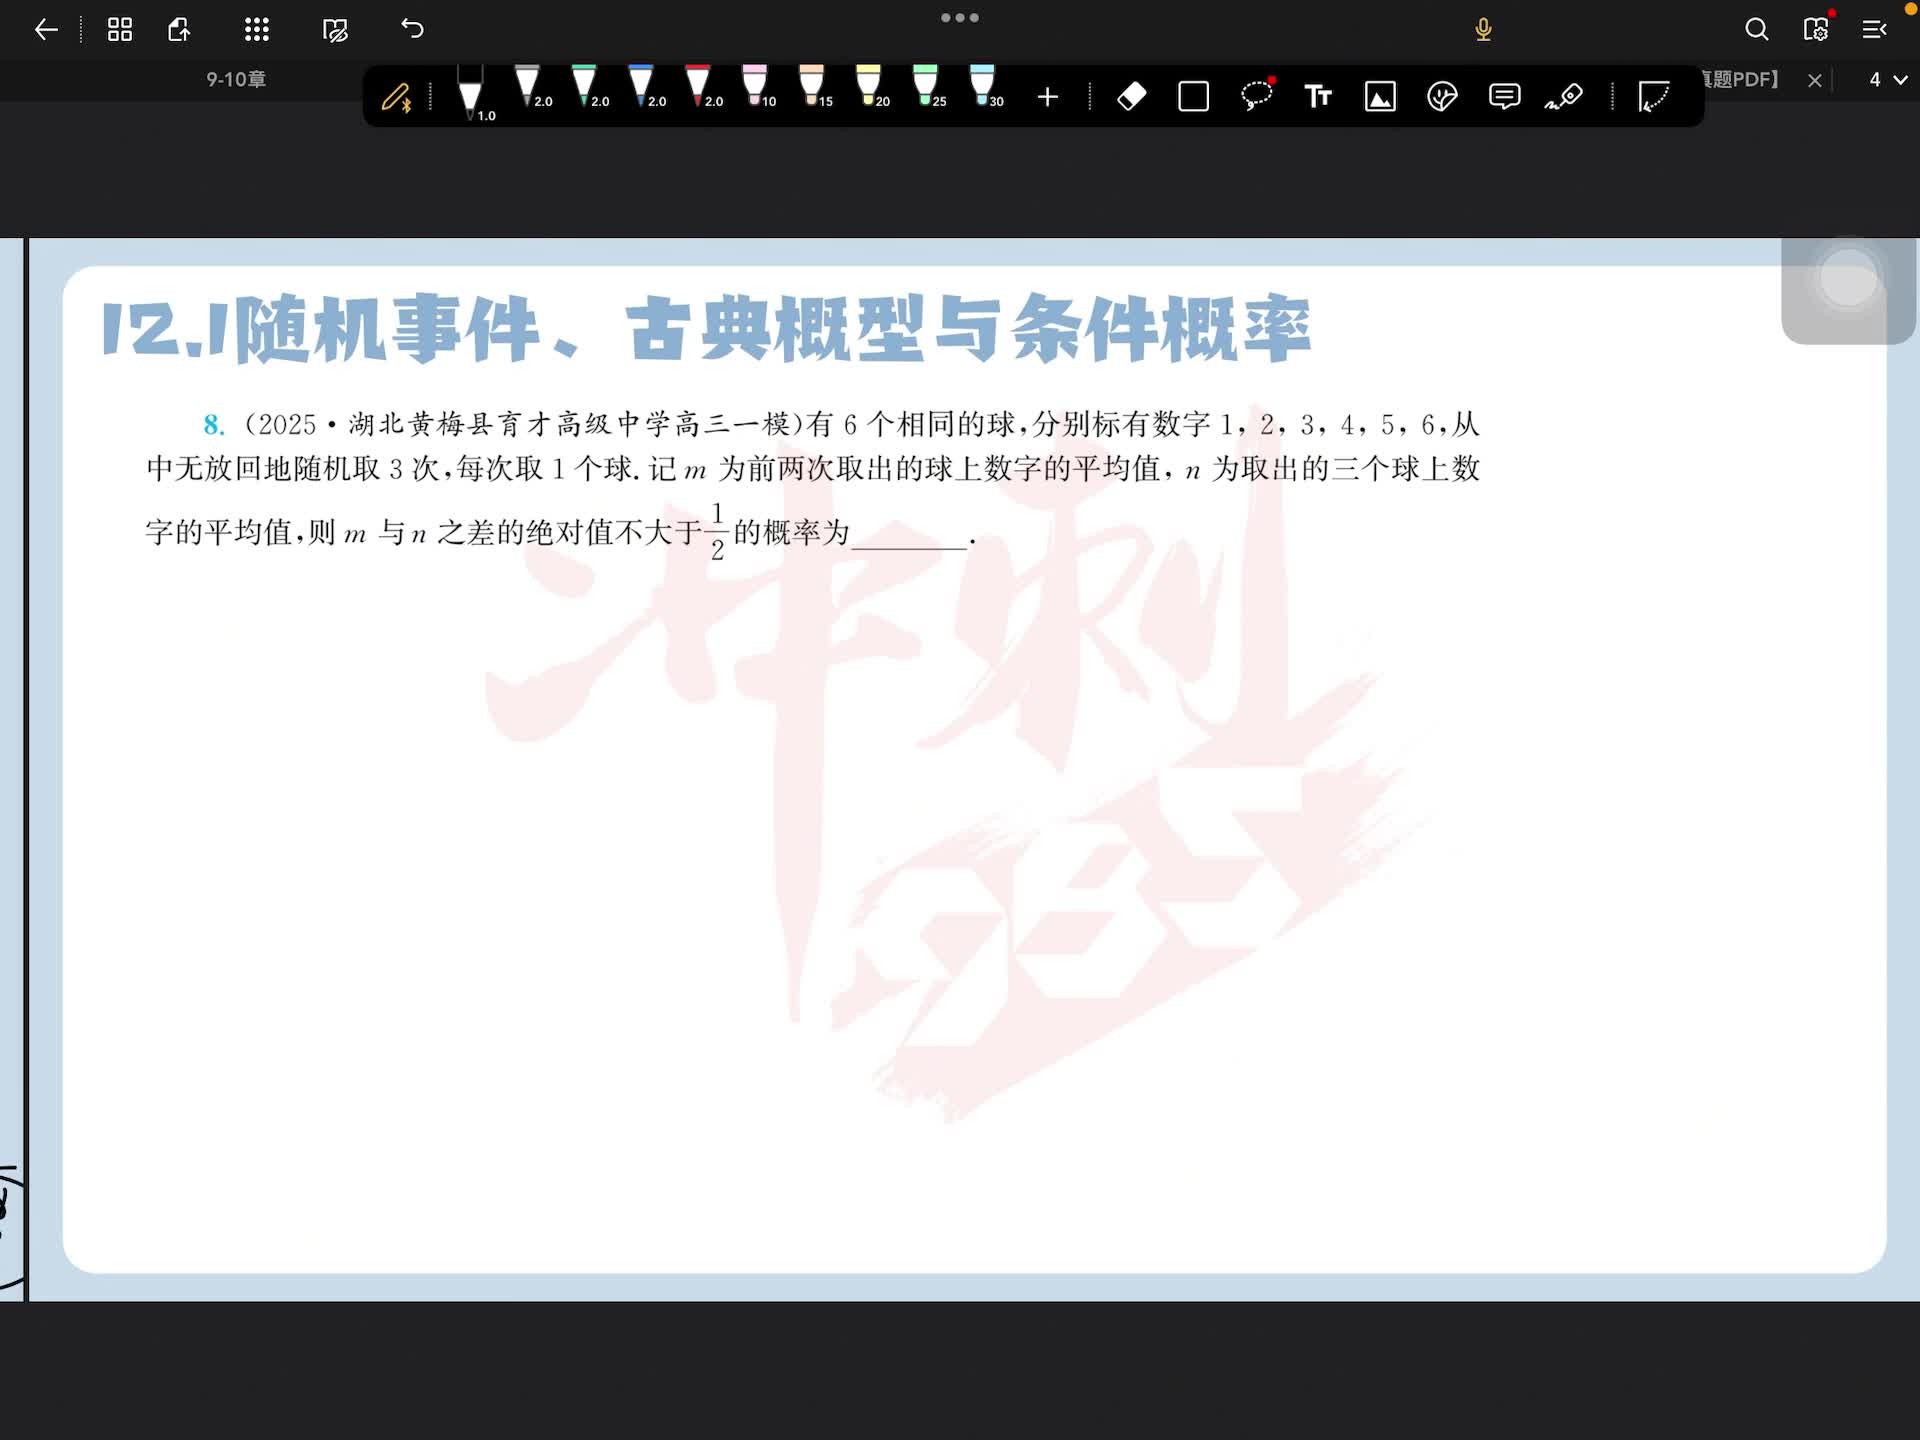
Task: Toggle the sidebar outline panel
Action: point(1874,29)
